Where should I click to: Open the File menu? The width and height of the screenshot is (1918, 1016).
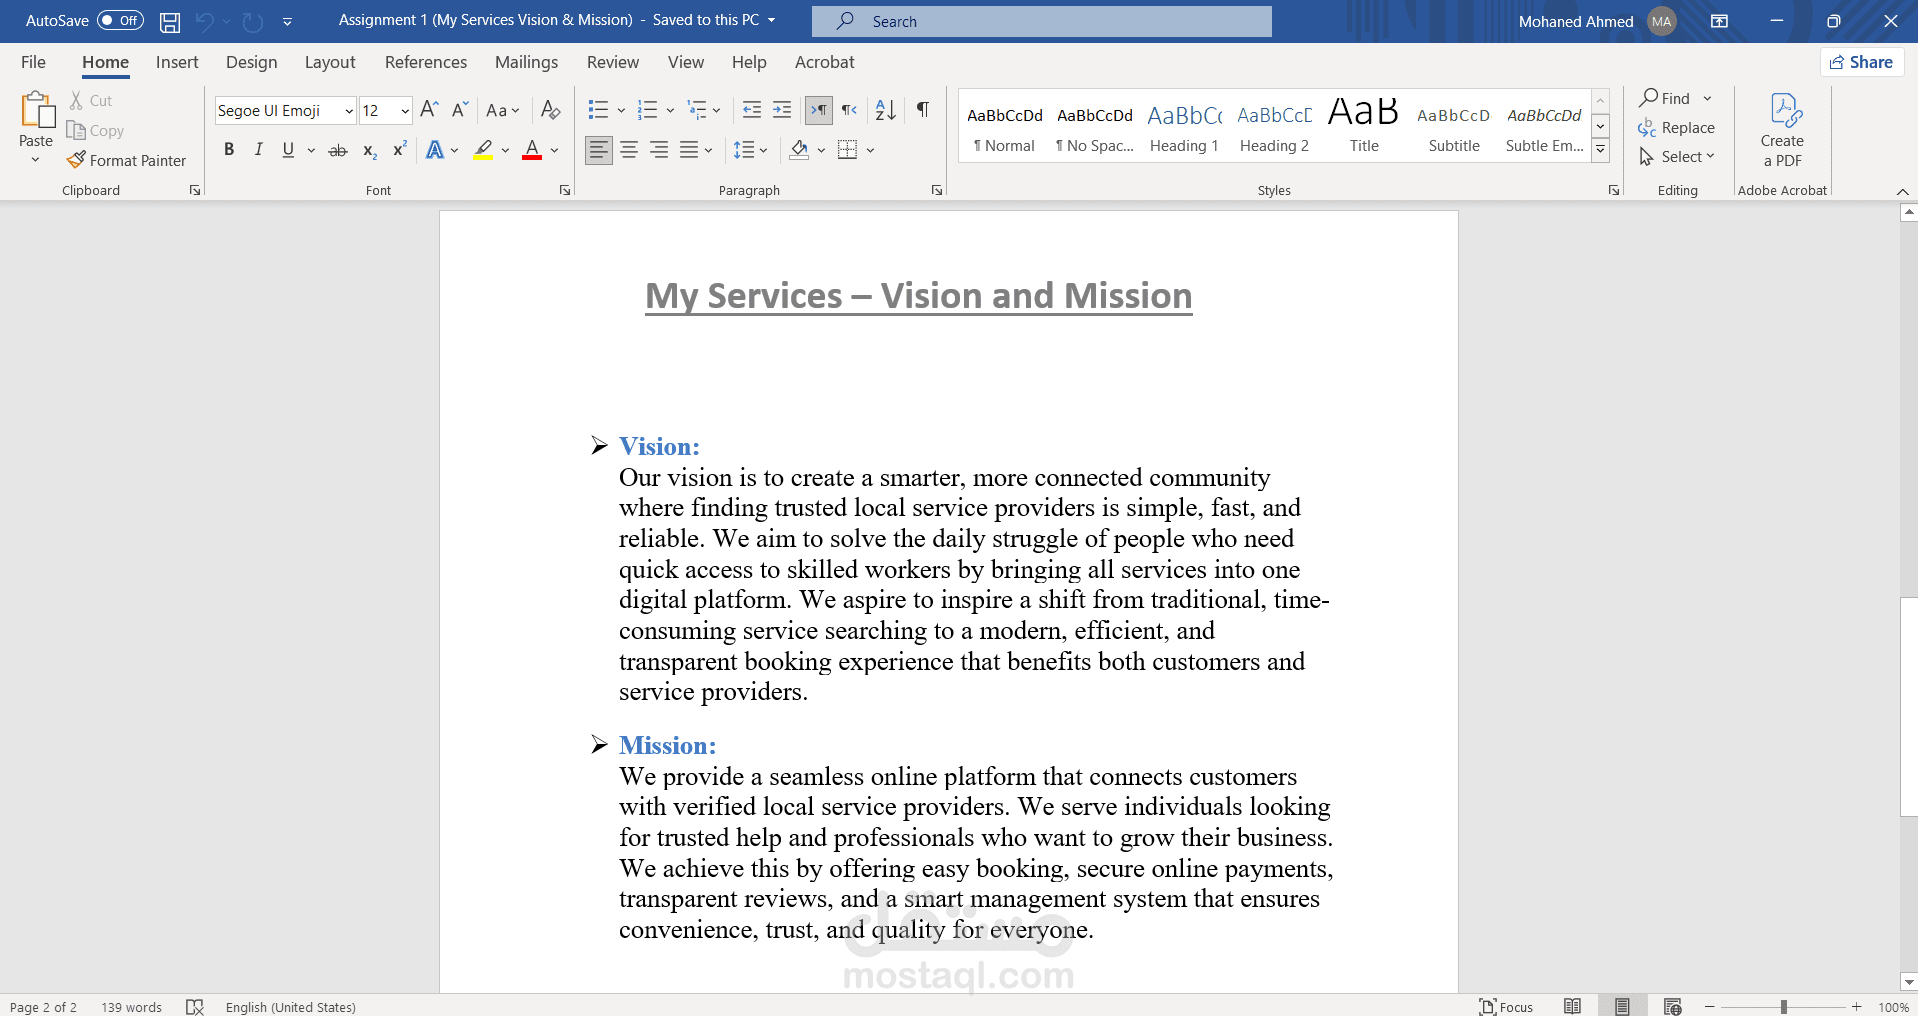click(33, 62)
